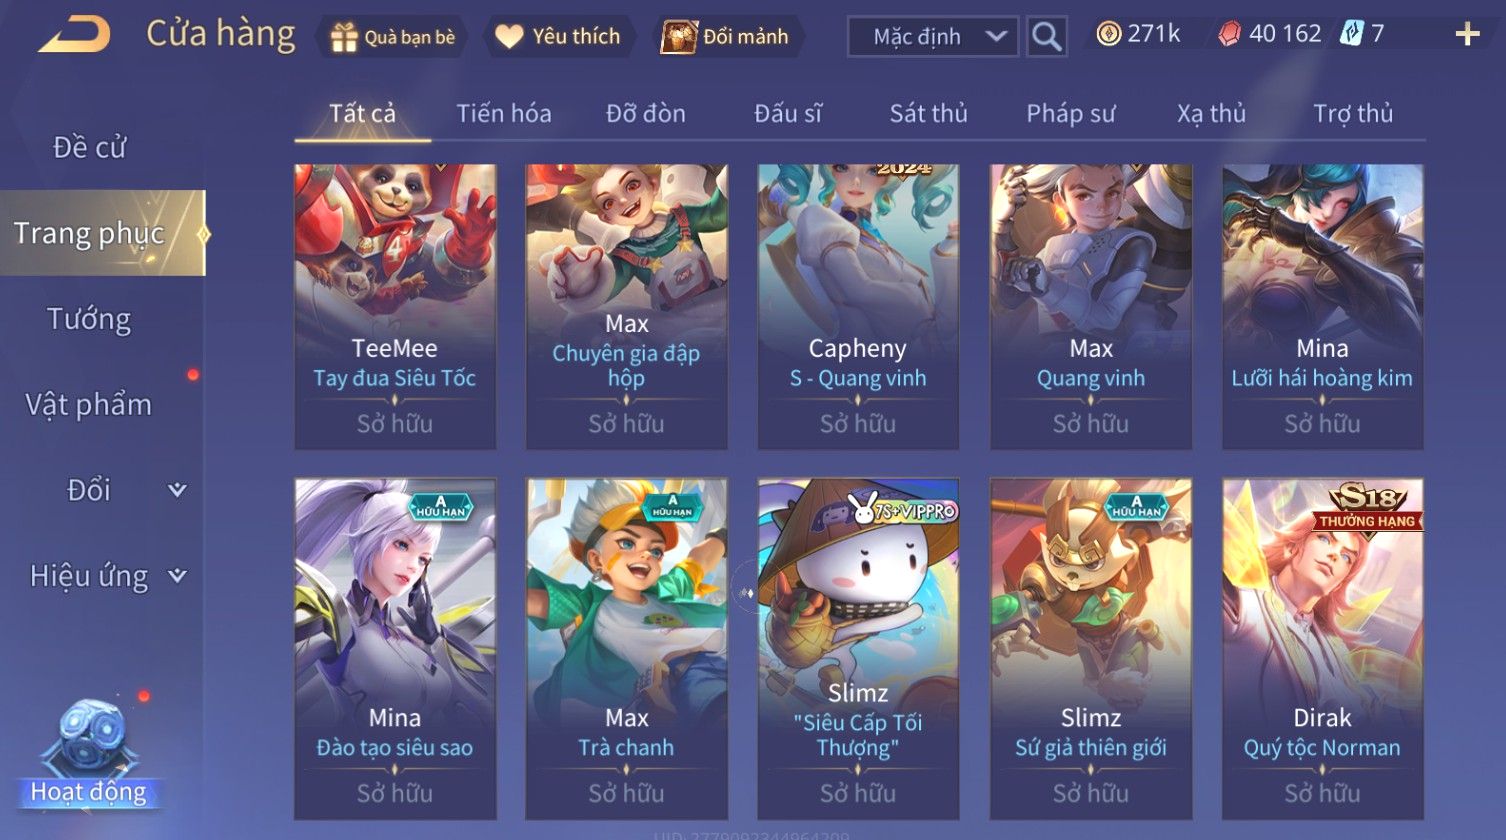The width and height of the screenshot is (1506, 840).
Task: Click the gold coin currency icon
Action: click(1108, 34)
